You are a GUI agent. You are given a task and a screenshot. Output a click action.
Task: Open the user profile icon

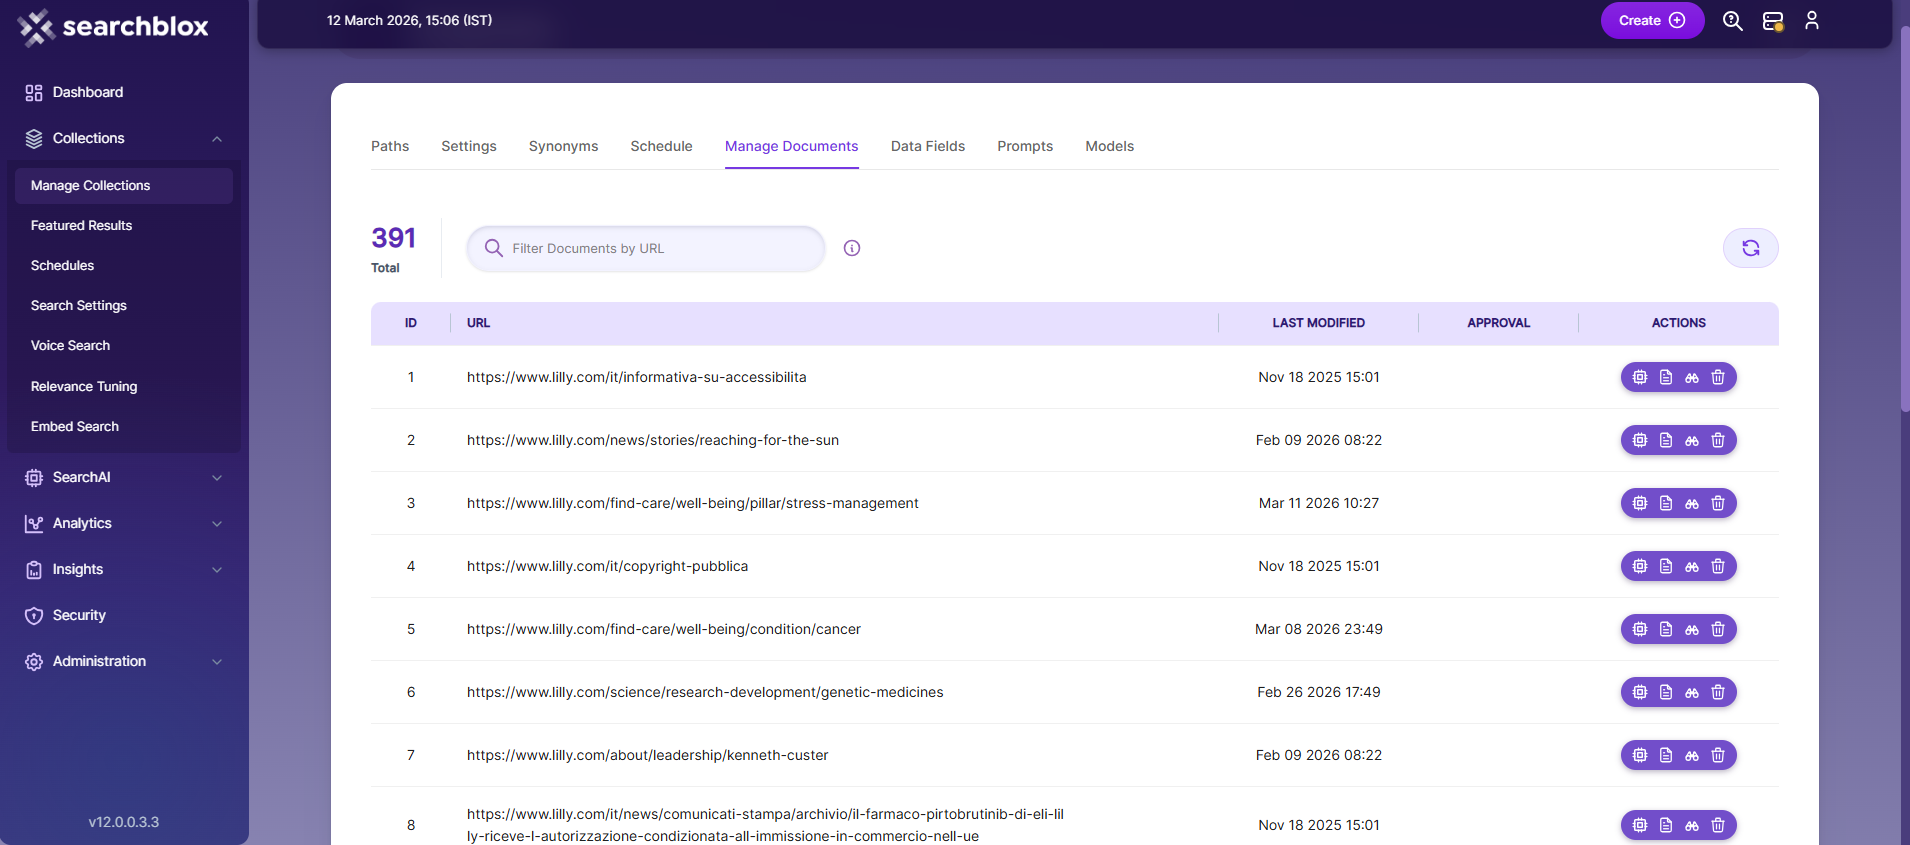(x=1812, y=21)
